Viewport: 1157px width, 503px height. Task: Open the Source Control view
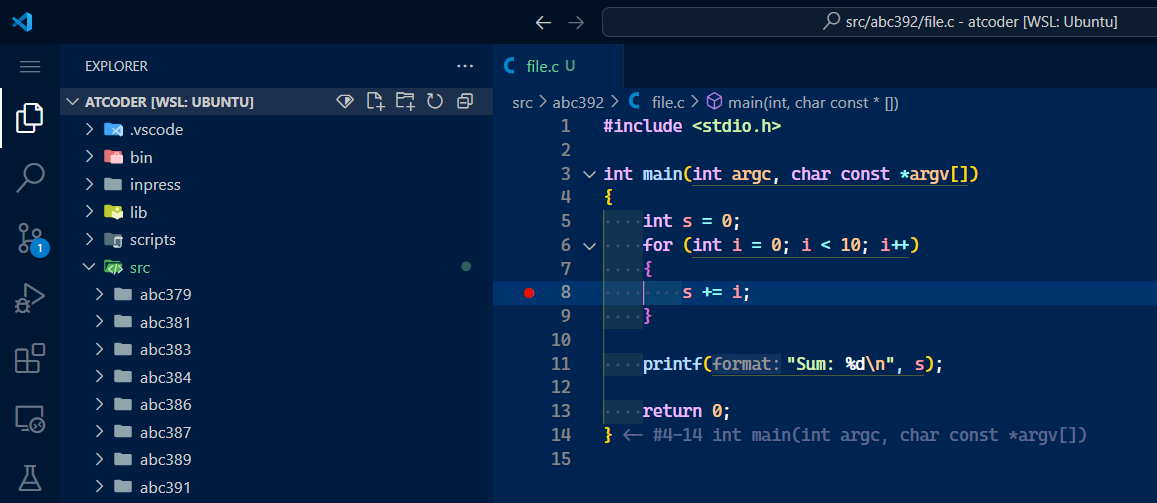31,238
